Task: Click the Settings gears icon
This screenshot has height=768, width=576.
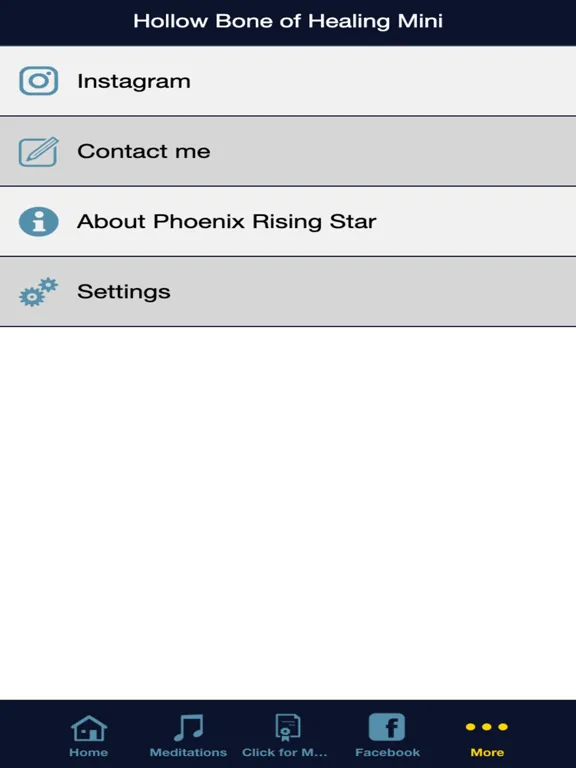Action: click(x=39, y=292)
